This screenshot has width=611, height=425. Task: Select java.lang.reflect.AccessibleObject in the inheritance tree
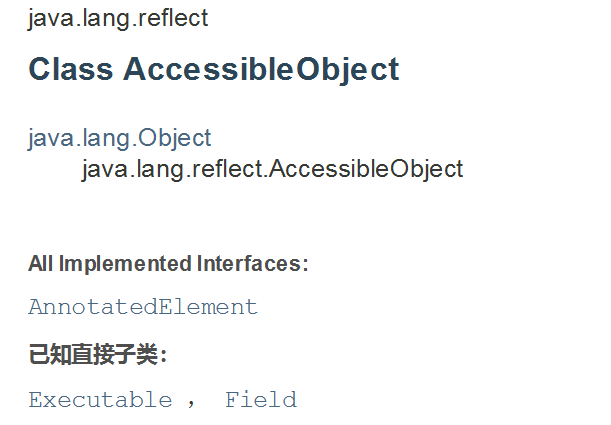click(272, 169)
